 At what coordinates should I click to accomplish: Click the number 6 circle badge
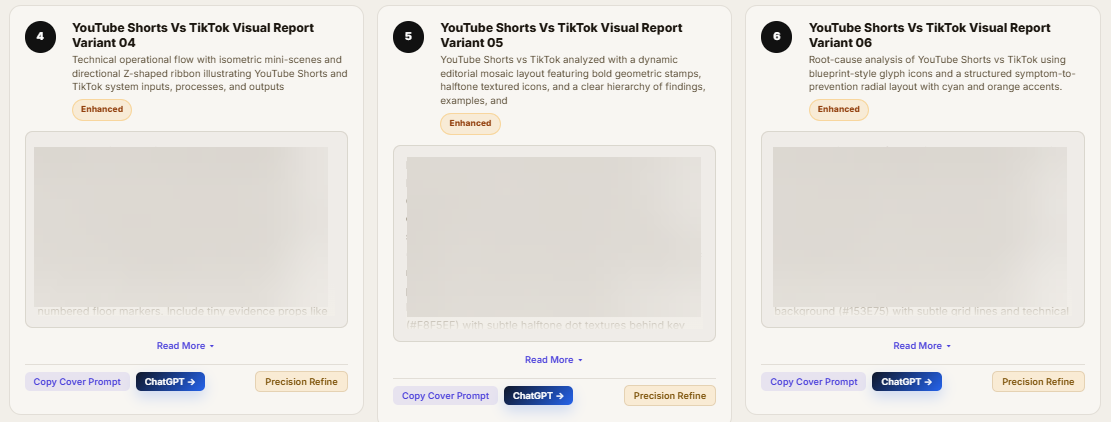pyautogui.click(x=777, y=37)
